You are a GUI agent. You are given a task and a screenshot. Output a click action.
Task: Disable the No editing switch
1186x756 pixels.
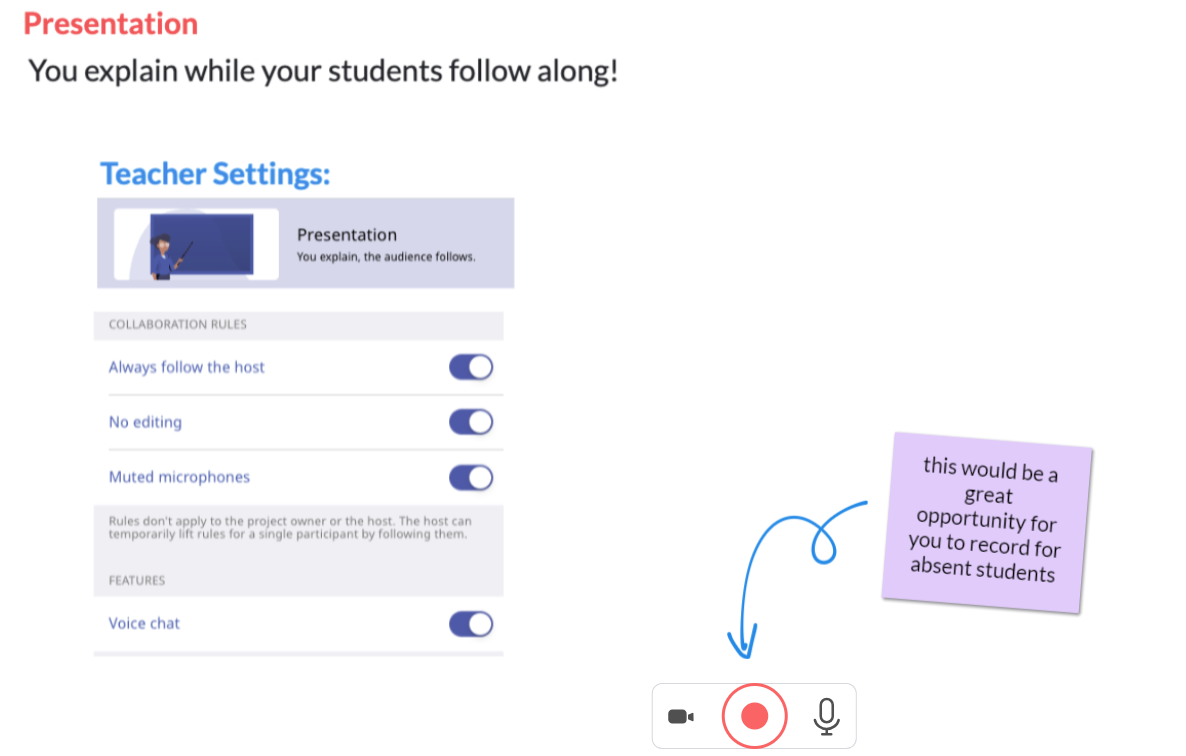point(470,422)
